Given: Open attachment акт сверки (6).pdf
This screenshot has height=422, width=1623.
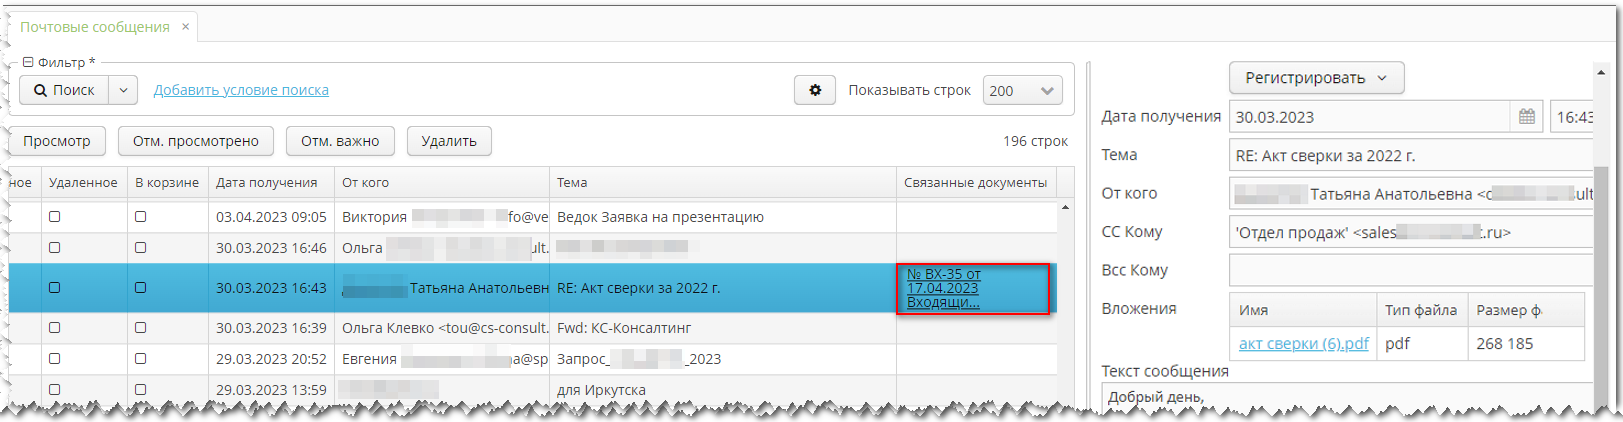Looking at the screenshot, I should click(1303, 343).
